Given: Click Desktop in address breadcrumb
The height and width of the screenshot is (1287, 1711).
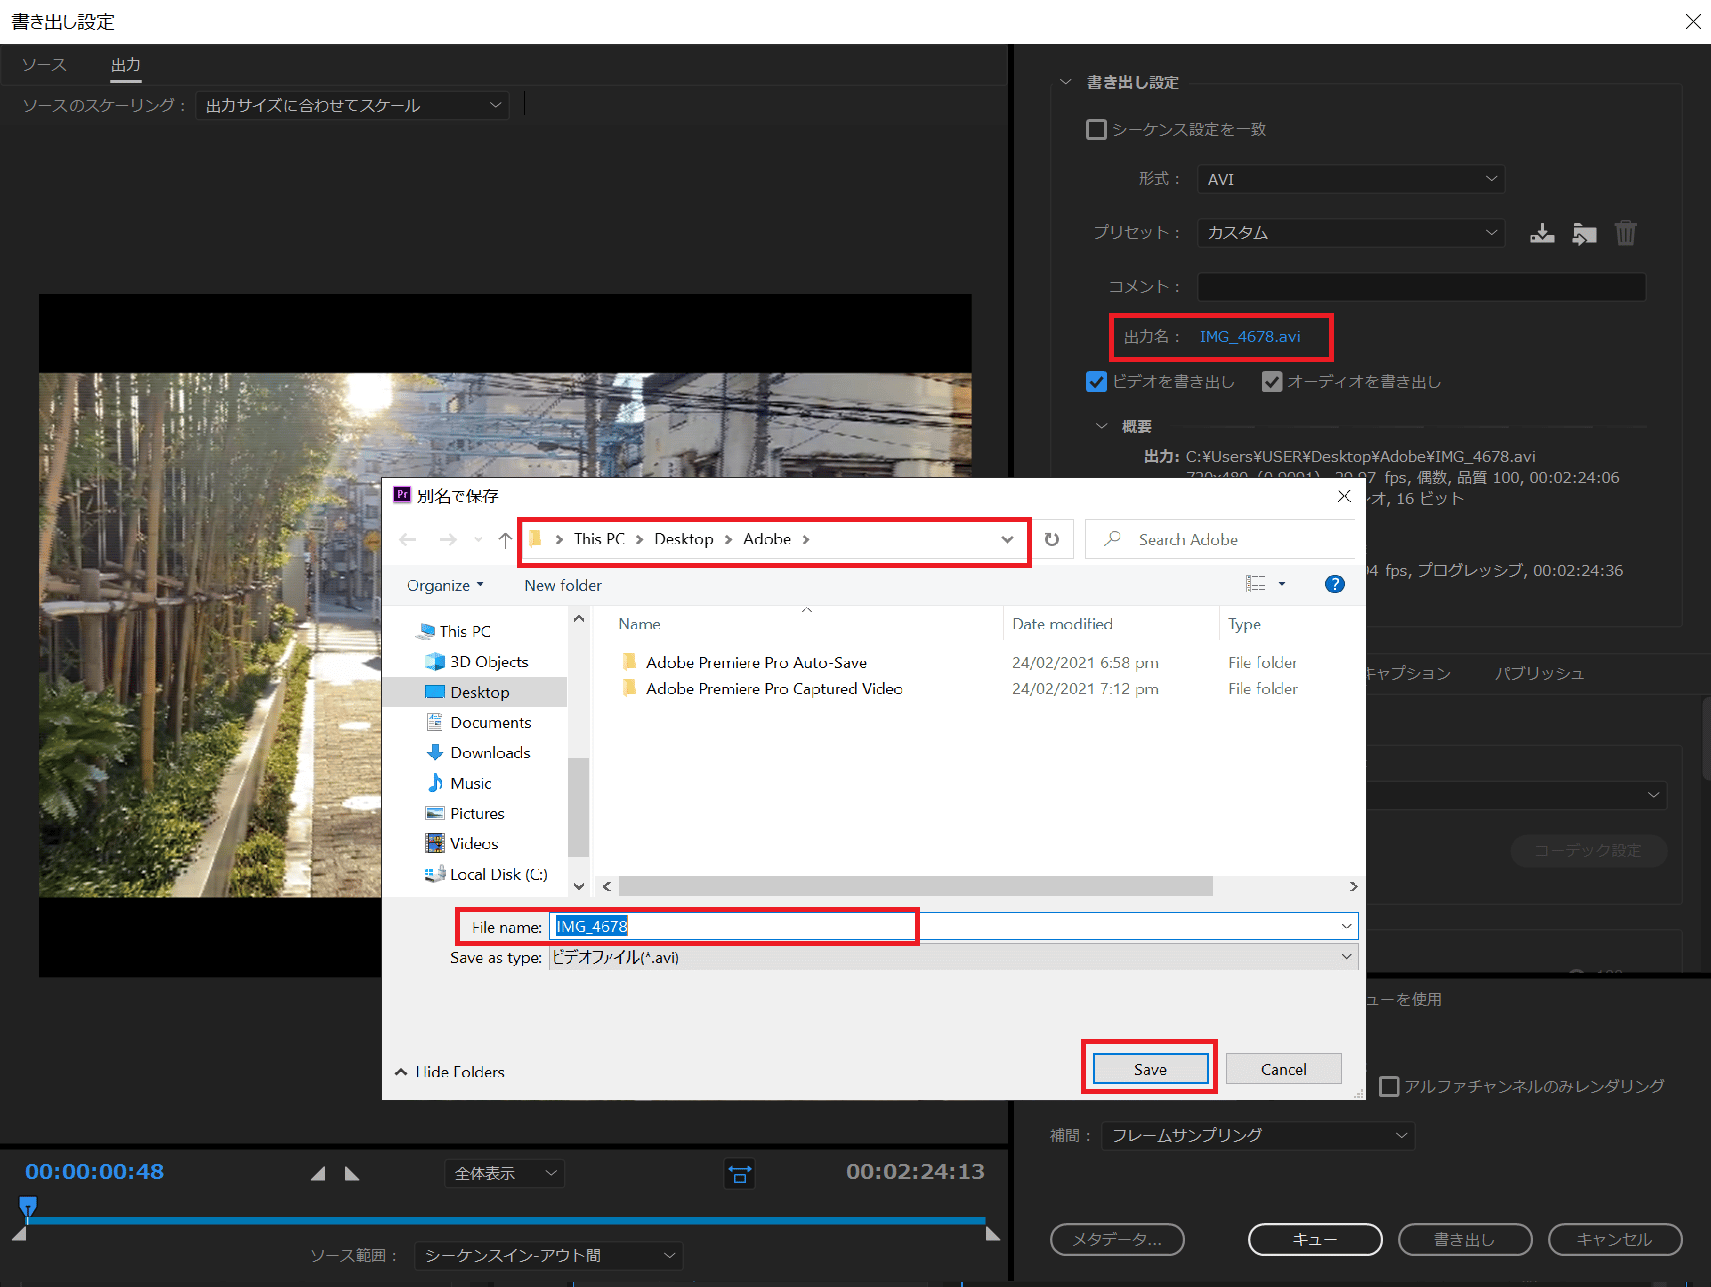Looking at the screenshot, I should [684, 539].
